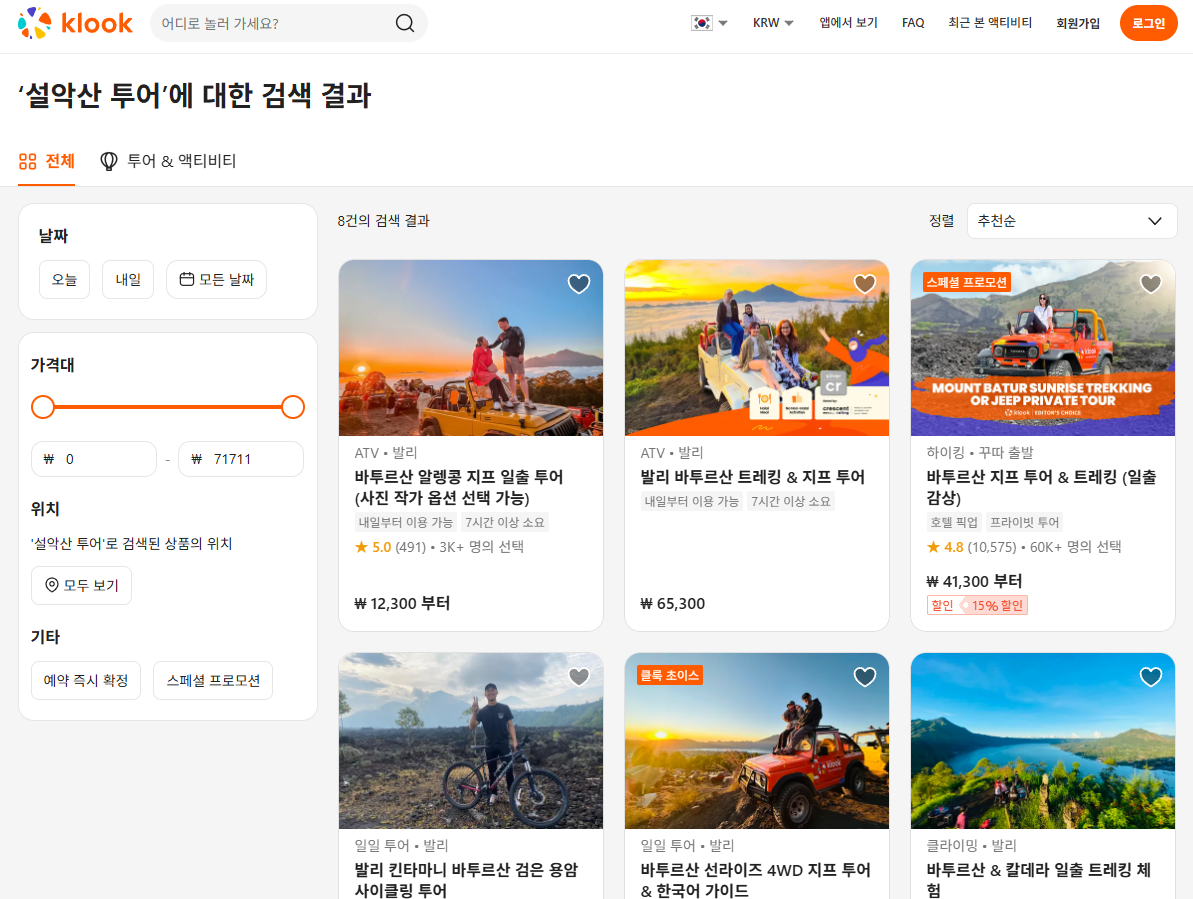
Task: Click 모두 보기 location button
Action: (81, 585)
